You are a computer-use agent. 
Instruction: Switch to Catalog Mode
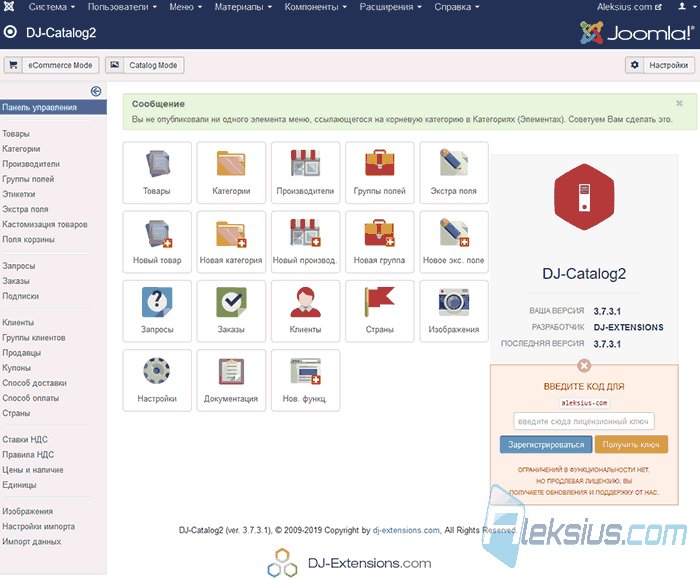[x=145, y=65]
